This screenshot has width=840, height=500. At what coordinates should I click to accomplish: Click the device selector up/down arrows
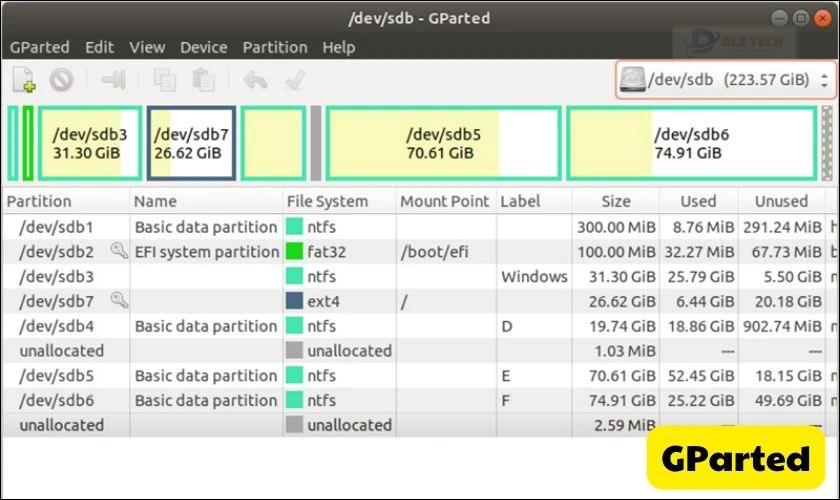coord(824,80)
